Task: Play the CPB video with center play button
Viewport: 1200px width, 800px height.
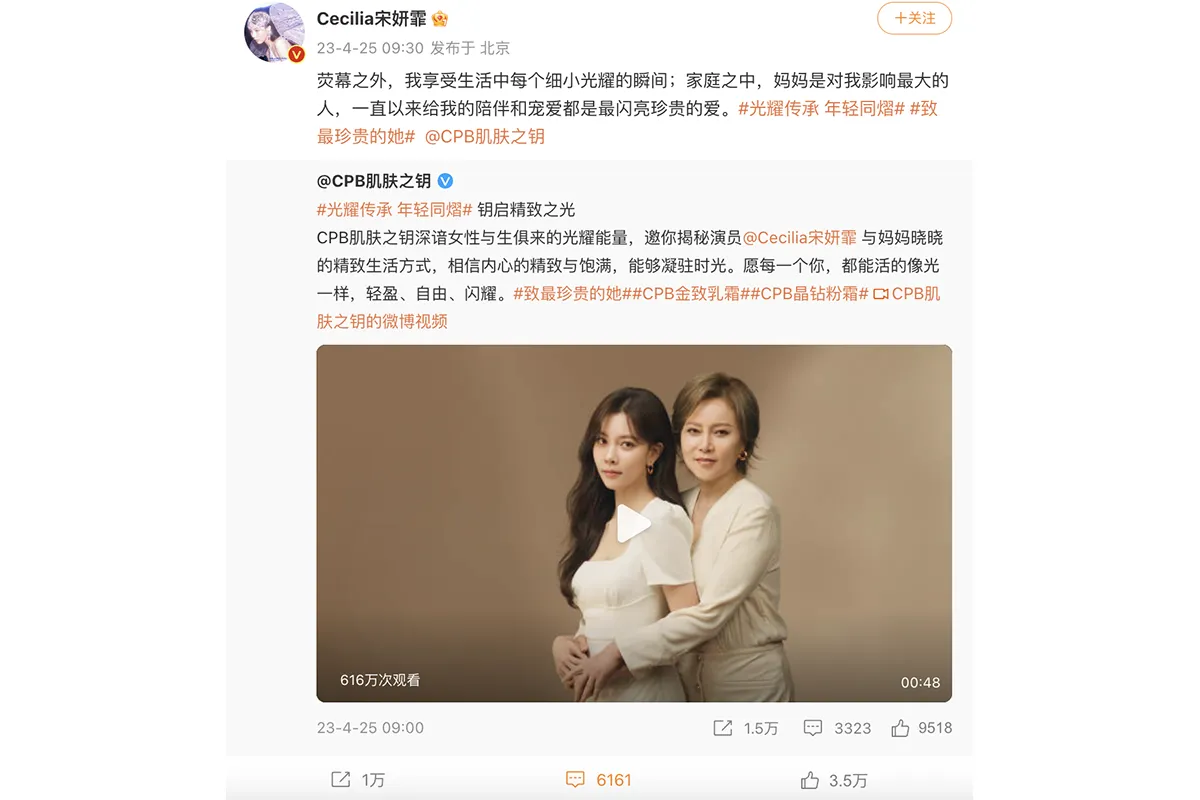Action: 634,524
